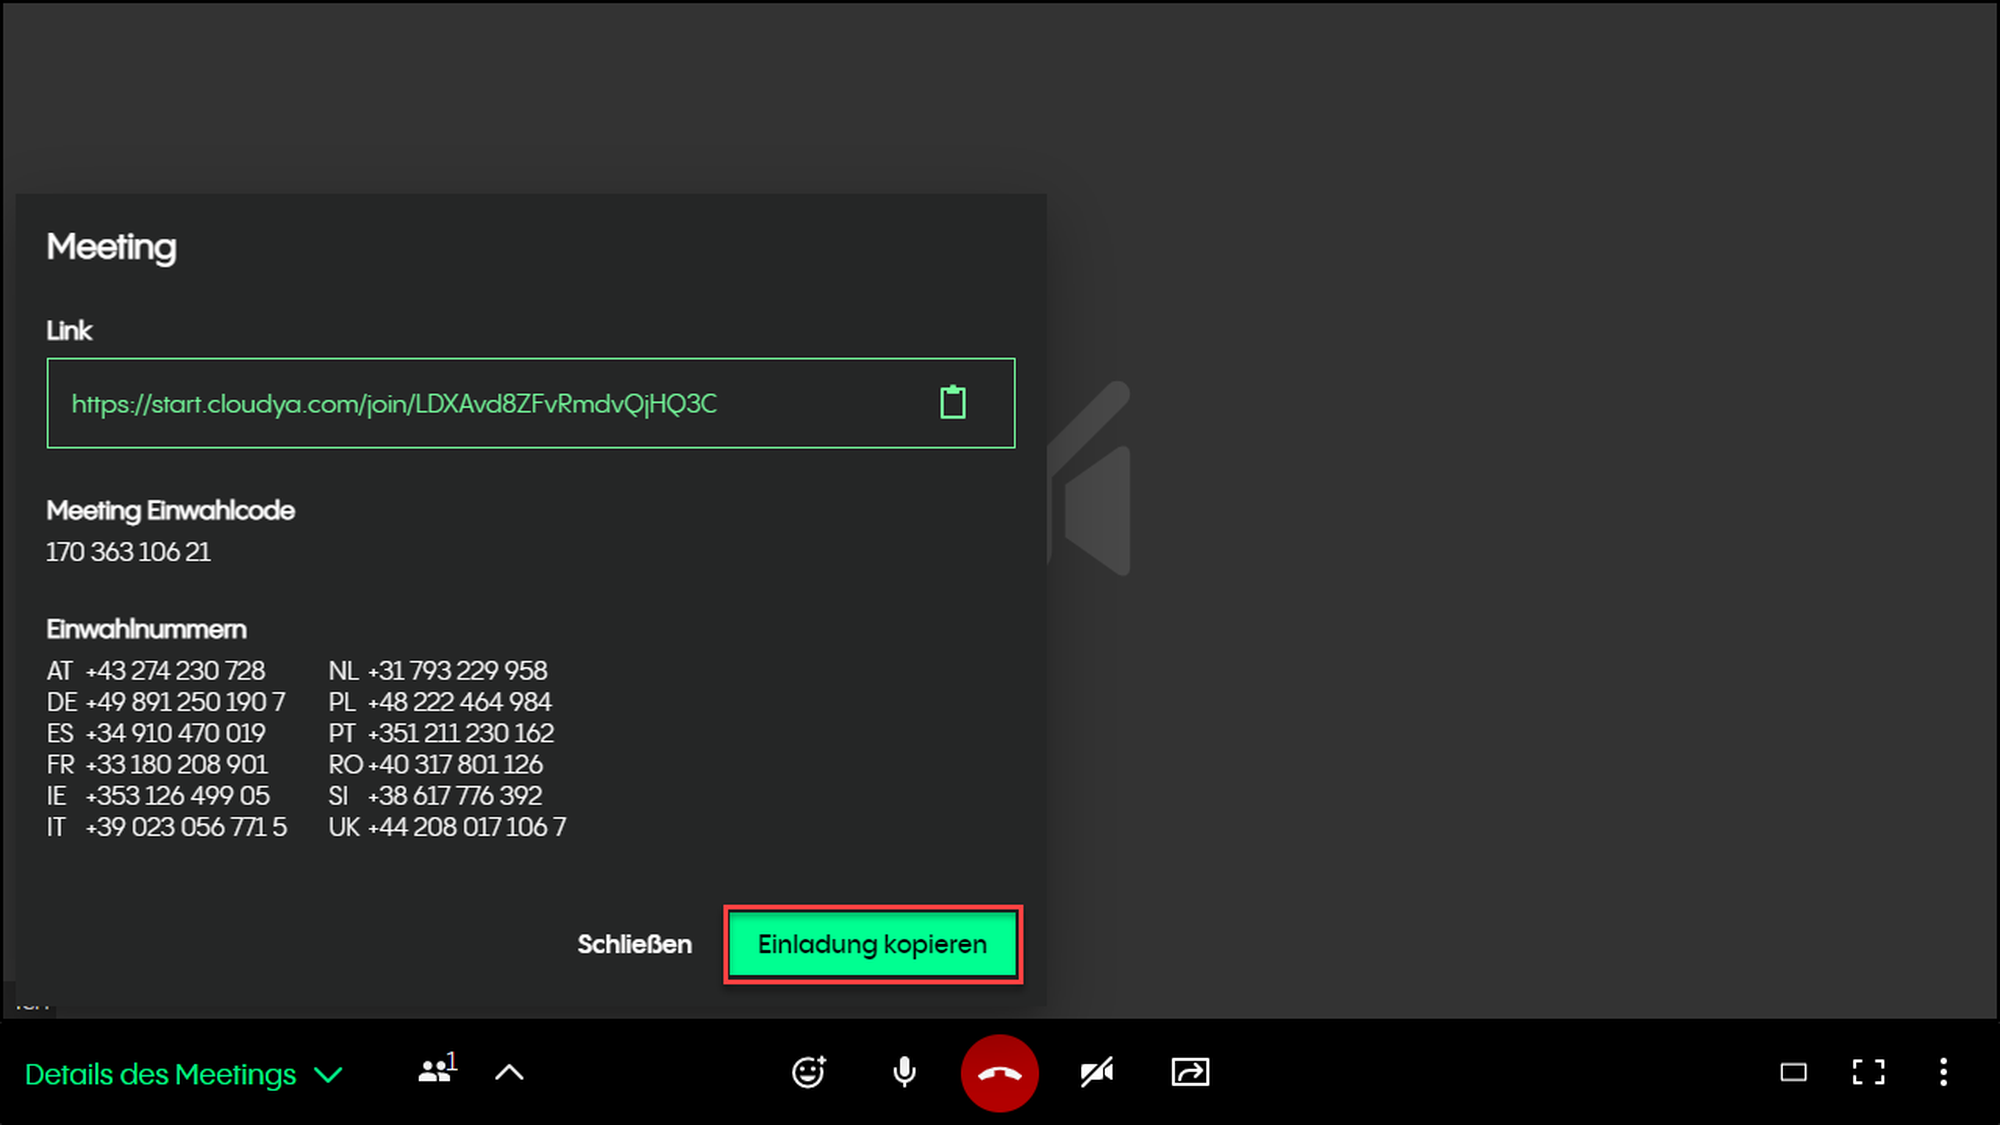The height and width of the screenshot is (1125, 2000).
Task: Click the UK dial-in number
Action: pyautogui.click(x=466, y=827)
